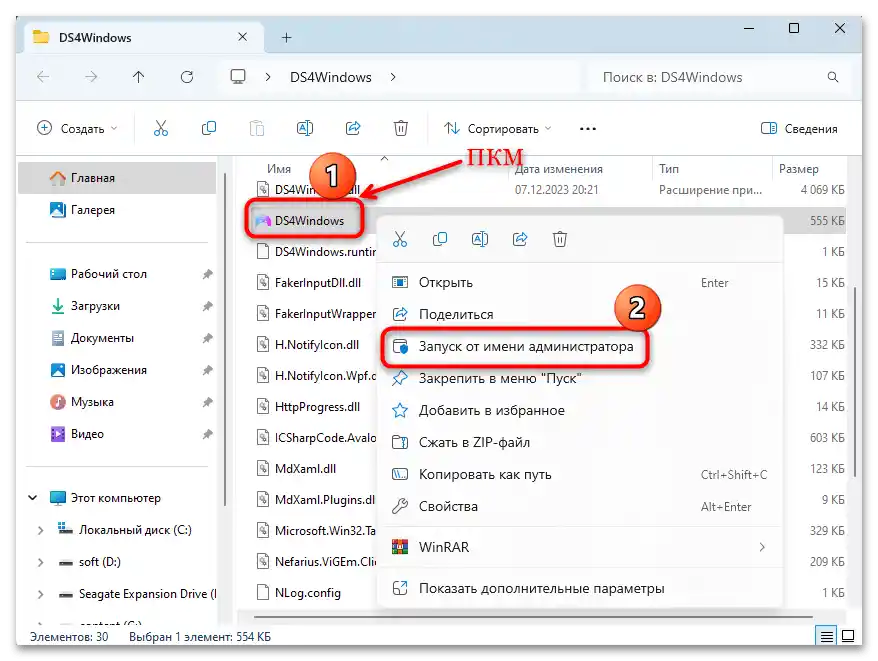Open Свойства from the context menu

[580, 506]
